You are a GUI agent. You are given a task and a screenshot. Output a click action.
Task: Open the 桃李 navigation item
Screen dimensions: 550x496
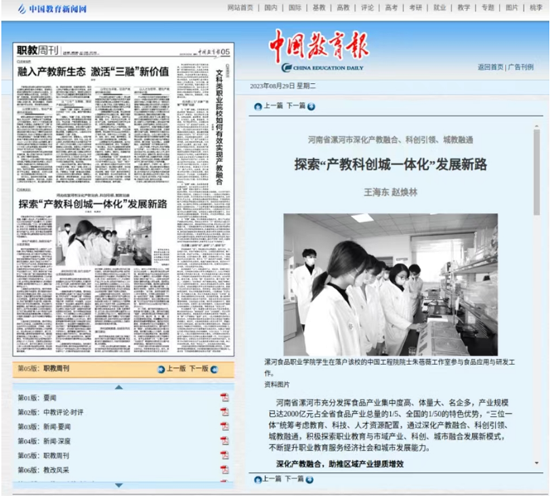pos(536,7)
